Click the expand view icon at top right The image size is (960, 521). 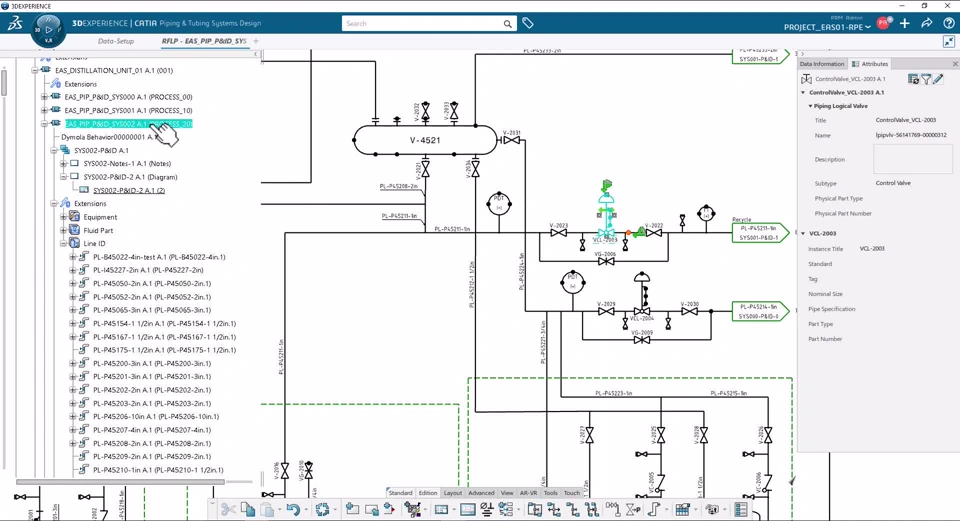pyautogui.click(x=949, y=42)
